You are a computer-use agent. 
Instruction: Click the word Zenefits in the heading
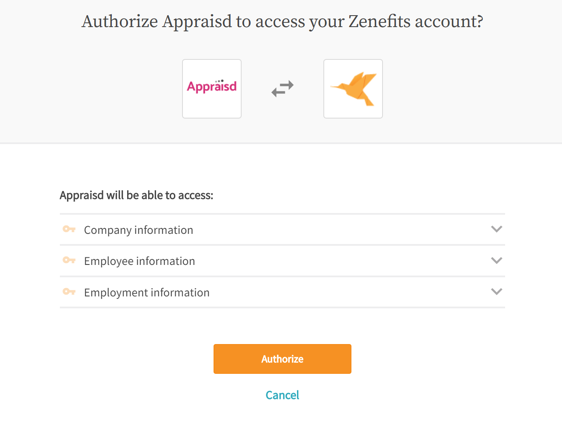(380, 22)
